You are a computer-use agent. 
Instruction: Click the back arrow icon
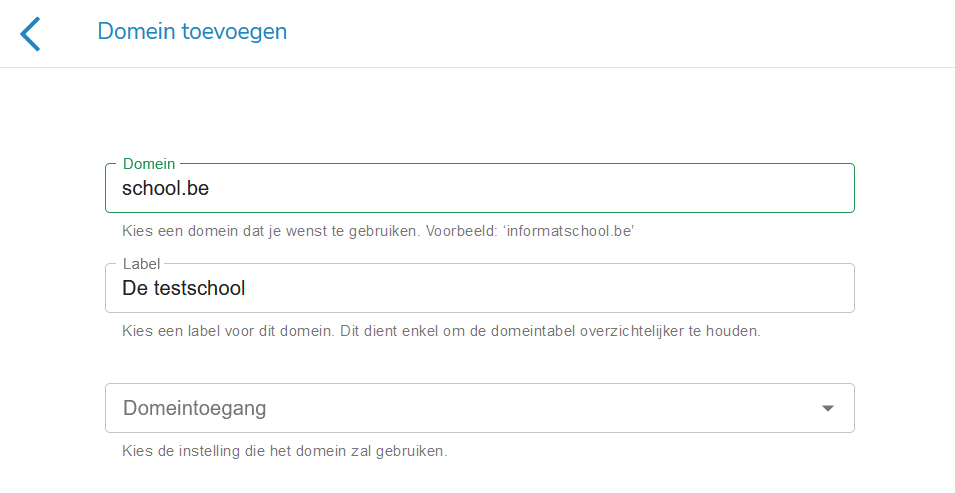coord(31,33)
